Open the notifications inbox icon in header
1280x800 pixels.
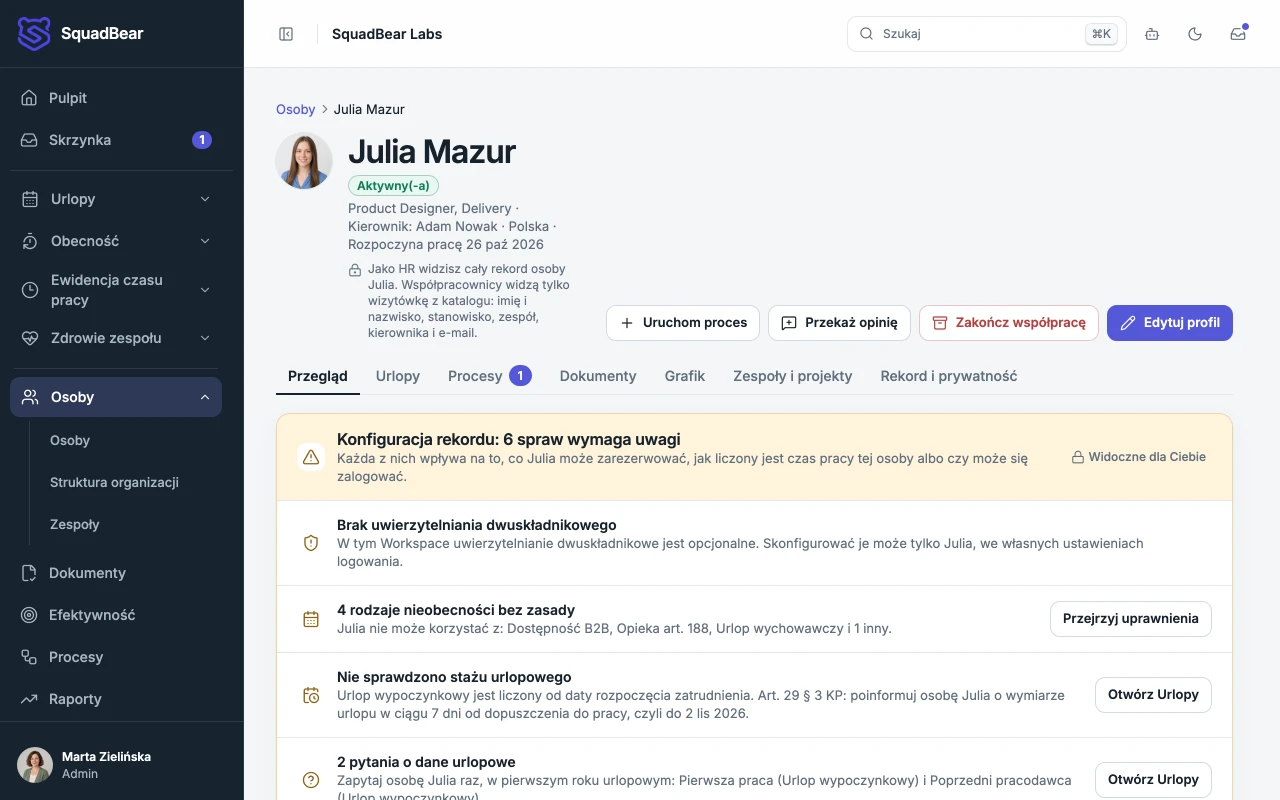[x=1238, y=34]
